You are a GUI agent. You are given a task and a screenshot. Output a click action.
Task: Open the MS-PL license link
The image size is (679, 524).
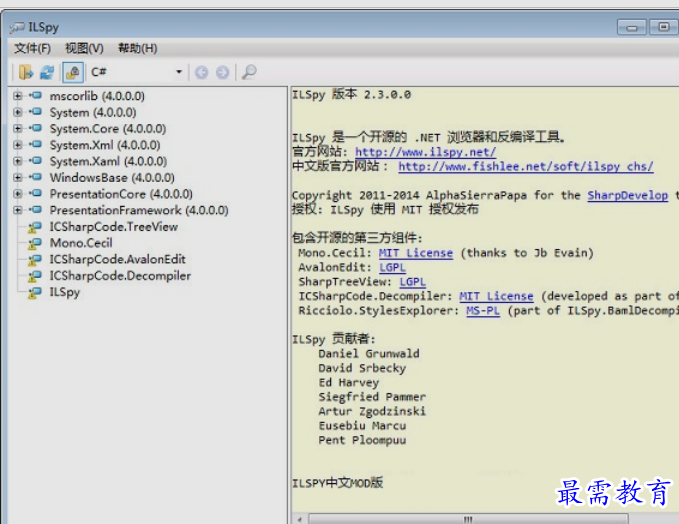tap(483, 311)
